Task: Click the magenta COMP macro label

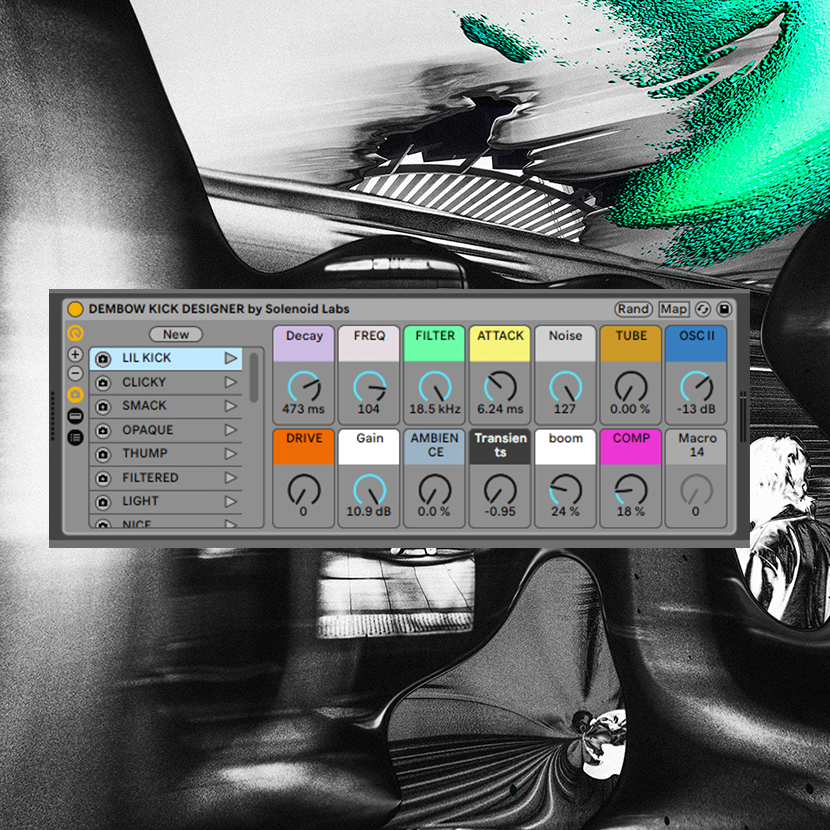Action: (631, 447)
